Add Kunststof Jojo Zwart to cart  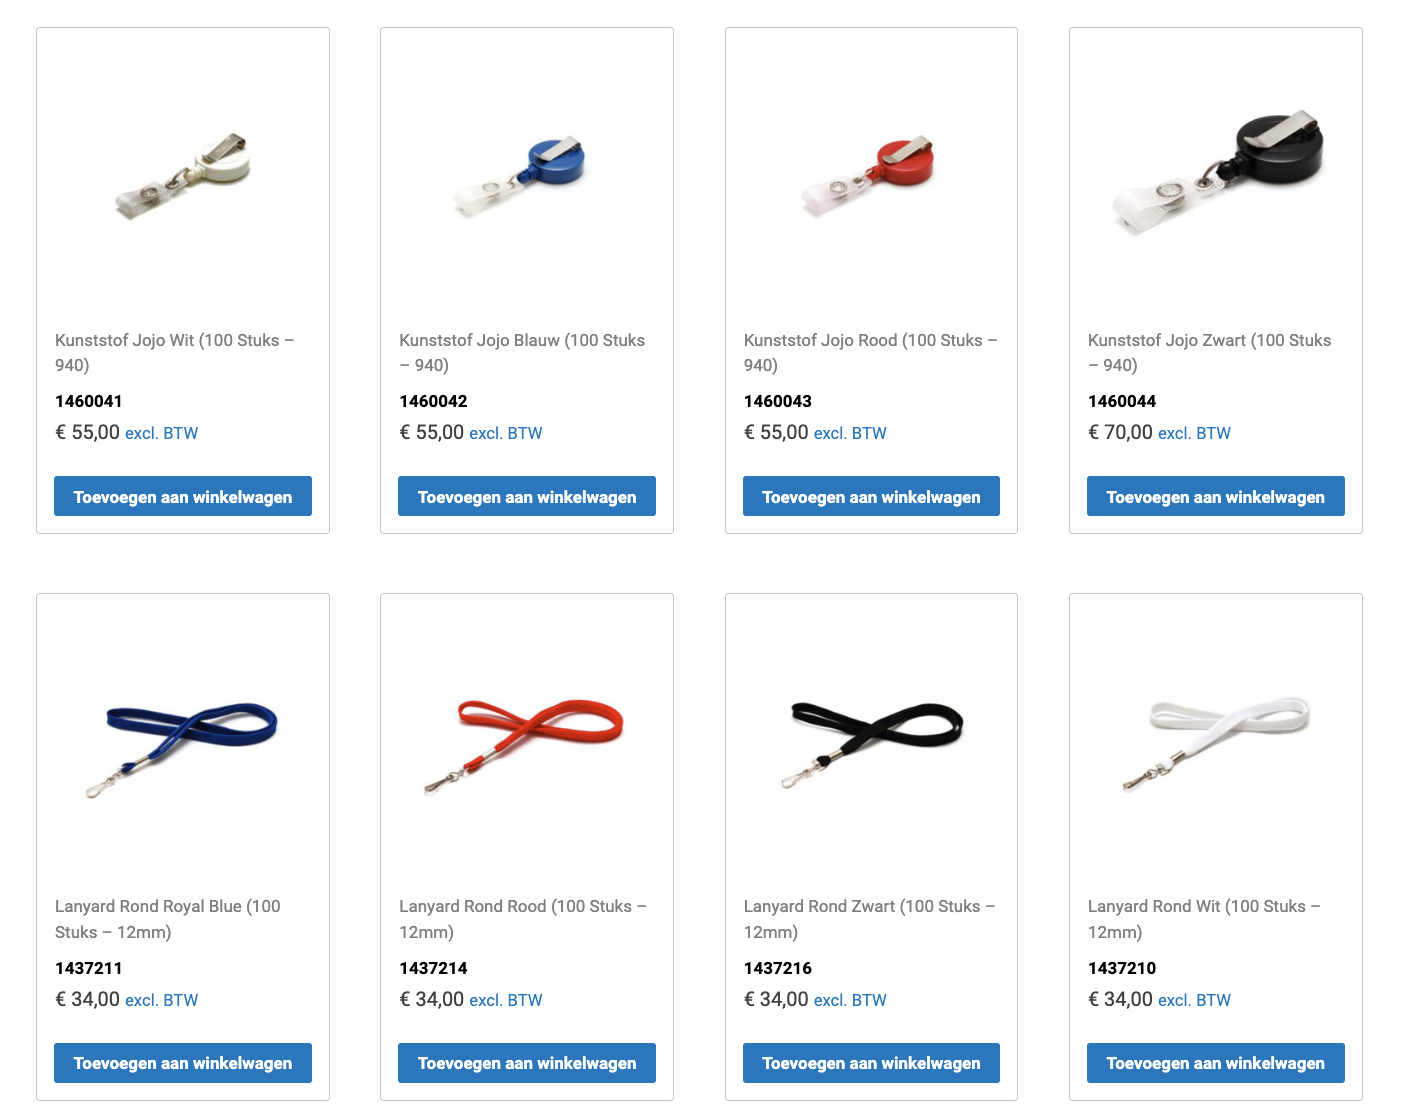(1216, 496)
